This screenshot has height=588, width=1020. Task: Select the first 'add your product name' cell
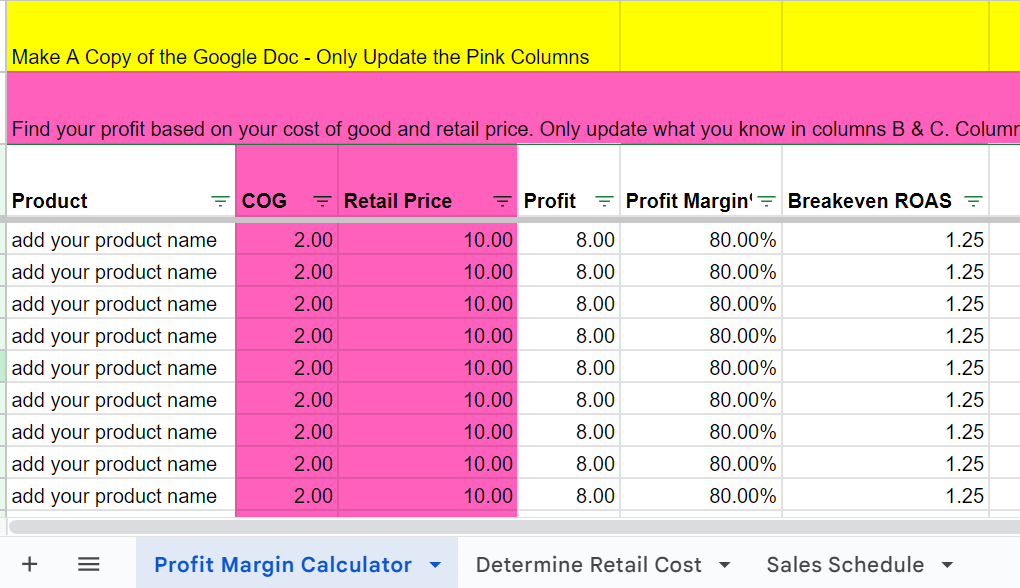pos(120,240)
